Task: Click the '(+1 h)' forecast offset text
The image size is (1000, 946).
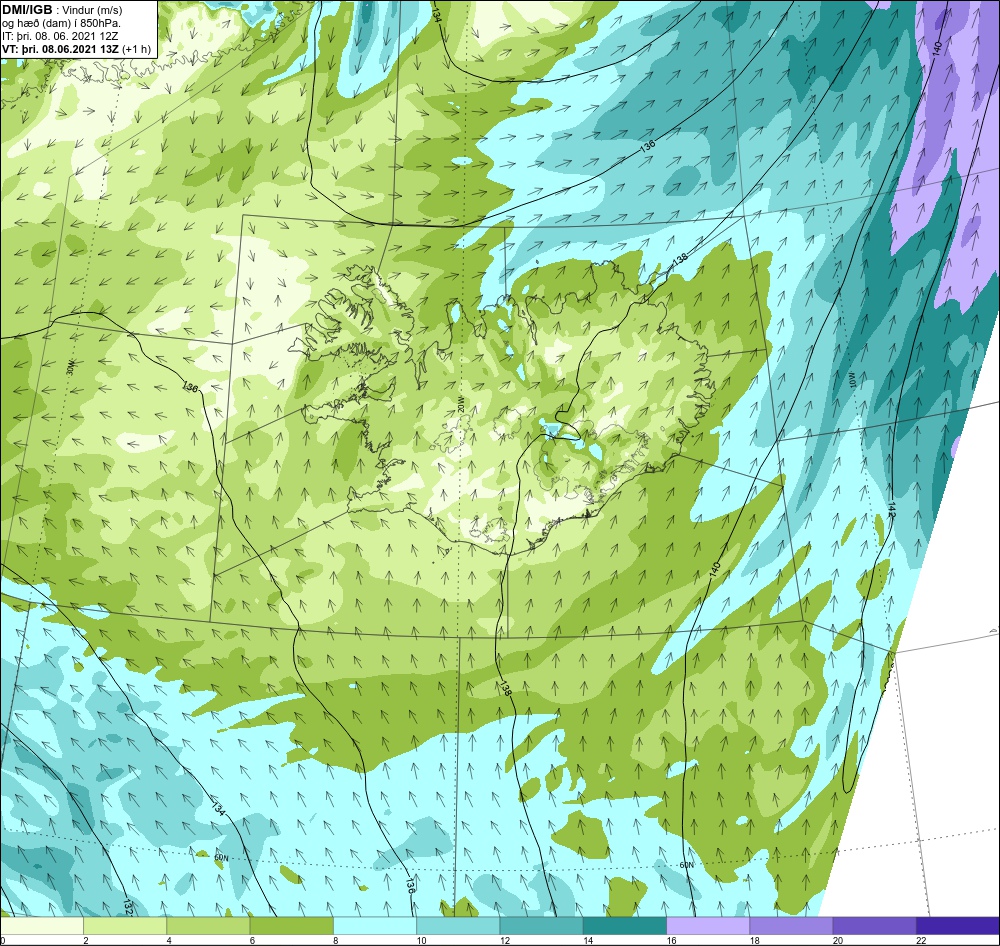Action: tap(136, 49)
